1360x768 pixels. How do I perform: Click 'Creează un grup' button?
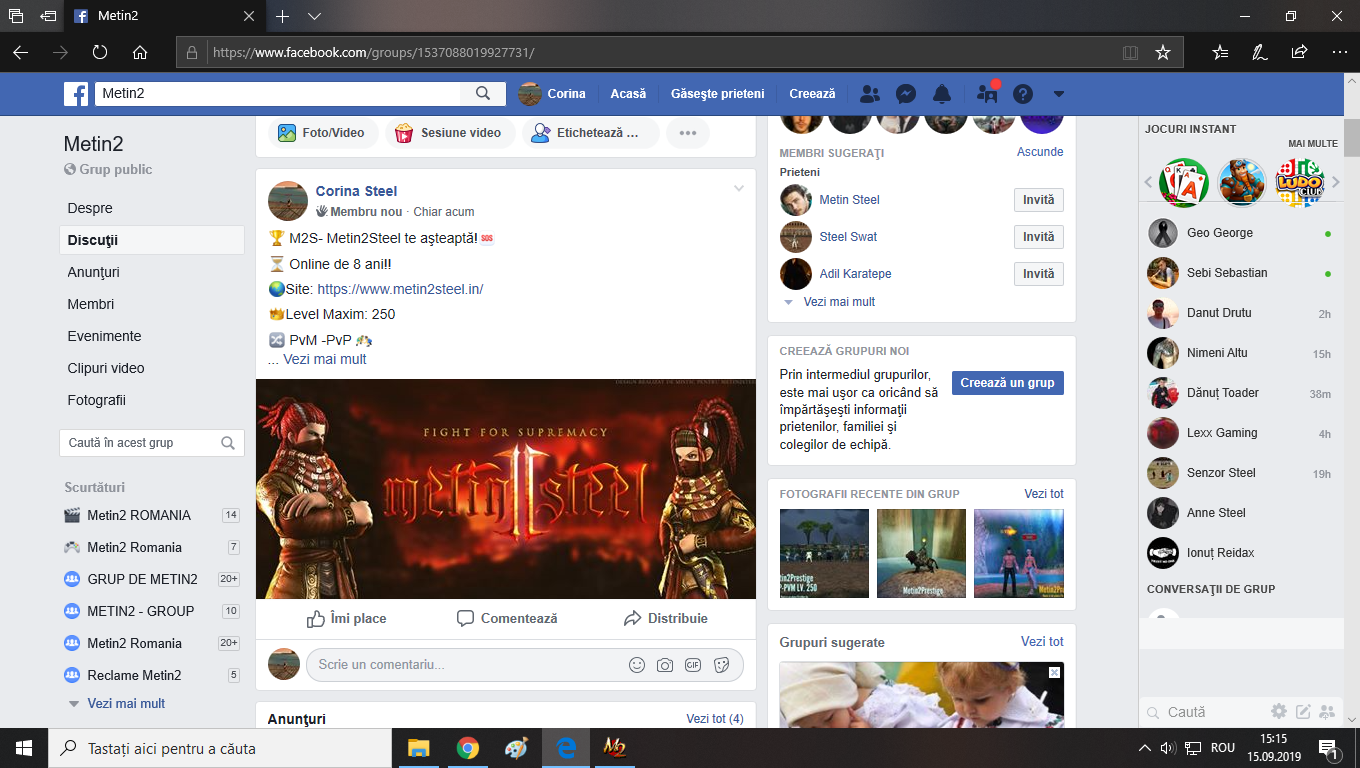[x=1007, y=383]
